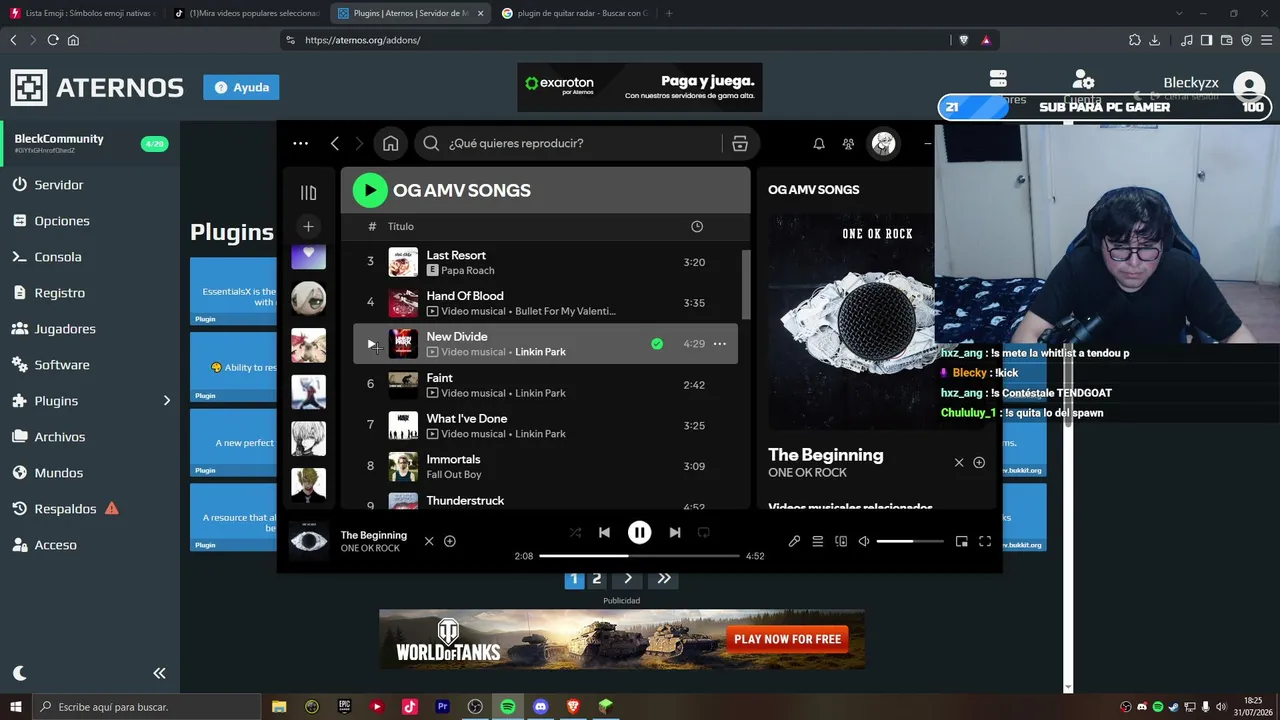The width and height of the screenshot is (1280, 720).
Task: Open the Spotify miniplayer
Action: (x=961, y=541)
